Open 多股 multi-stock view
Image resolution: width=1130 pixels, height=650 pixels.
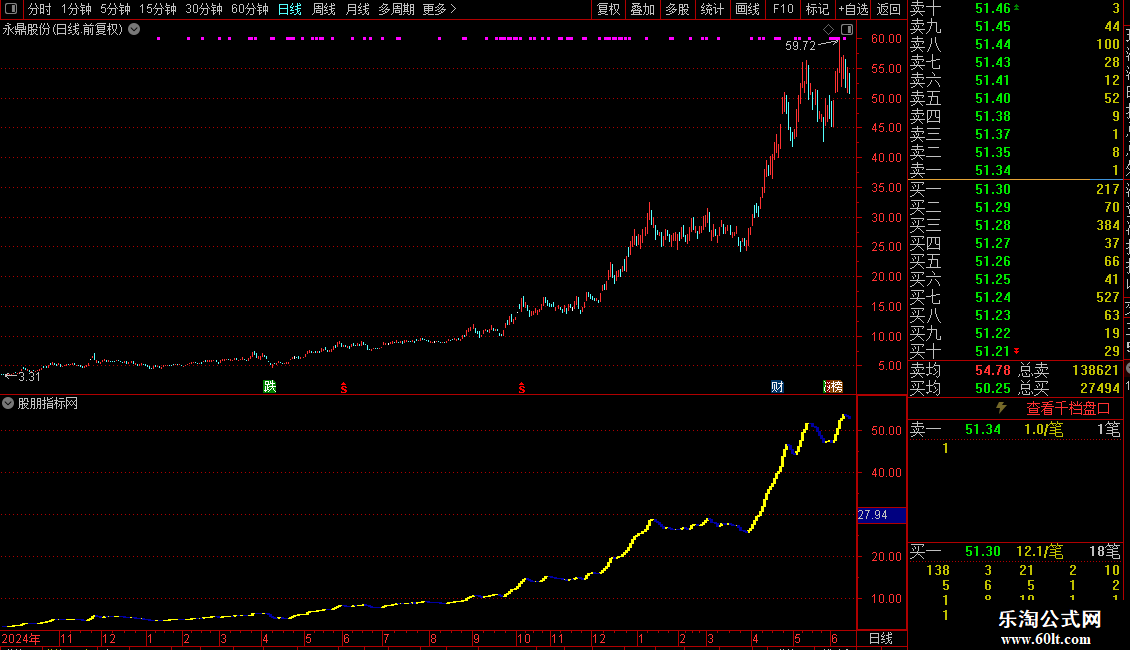[677, 9]
